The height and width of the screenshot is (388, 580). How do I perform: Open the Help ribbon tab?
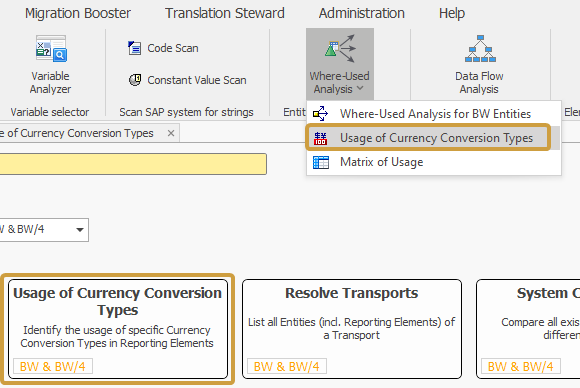tap(452, 13)
